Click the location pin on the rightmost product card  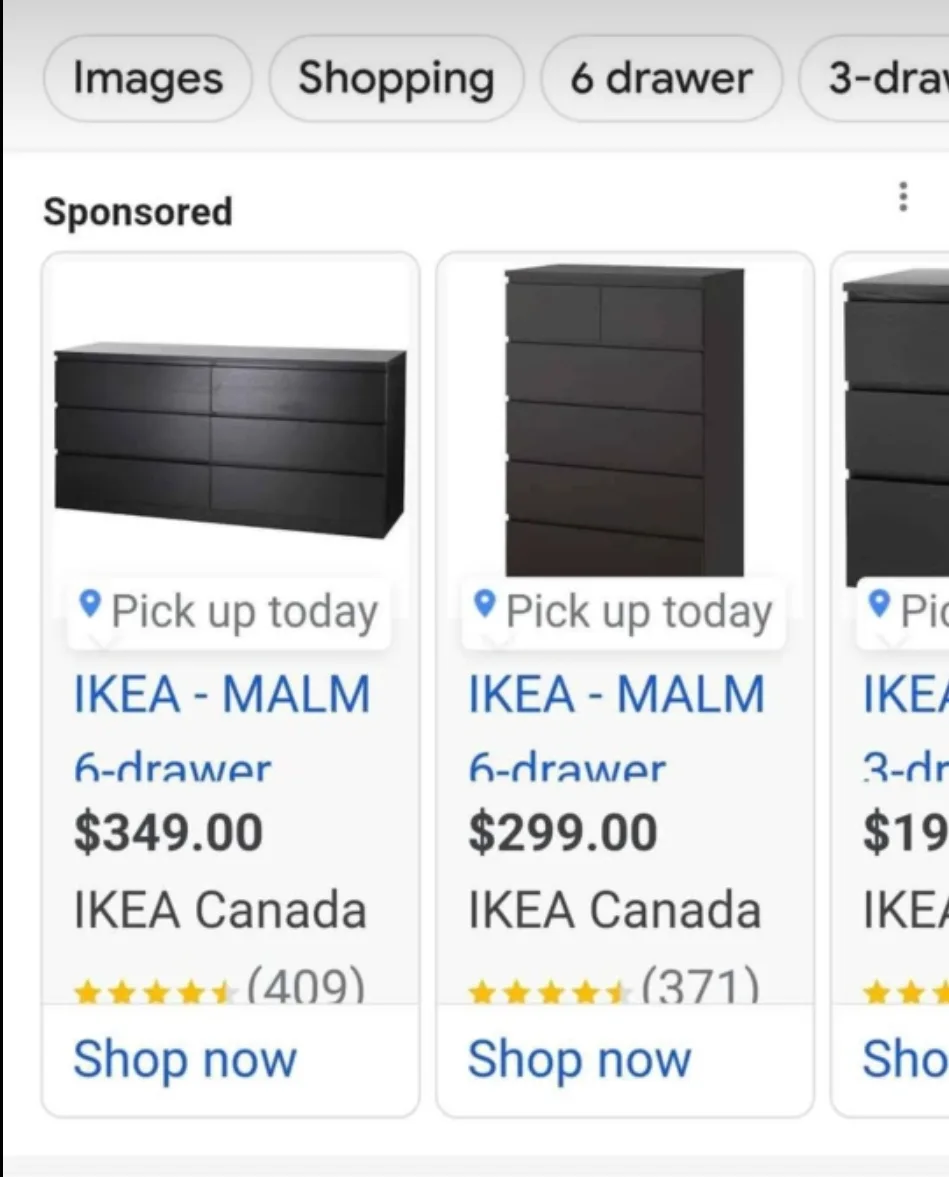tap(880, 605)
